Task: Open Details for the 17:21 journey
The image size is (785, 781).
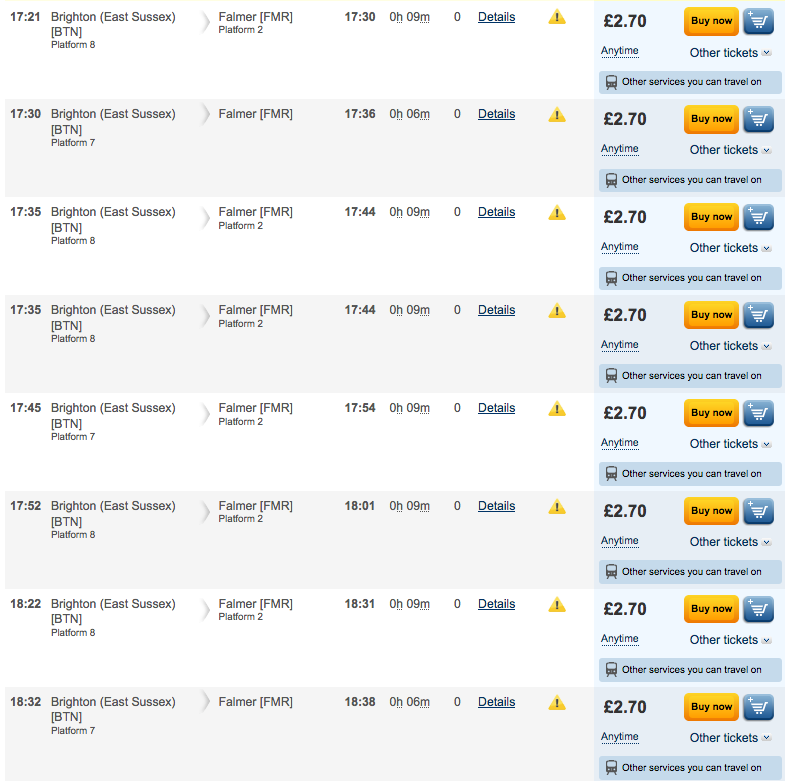Action: (496, 17)
